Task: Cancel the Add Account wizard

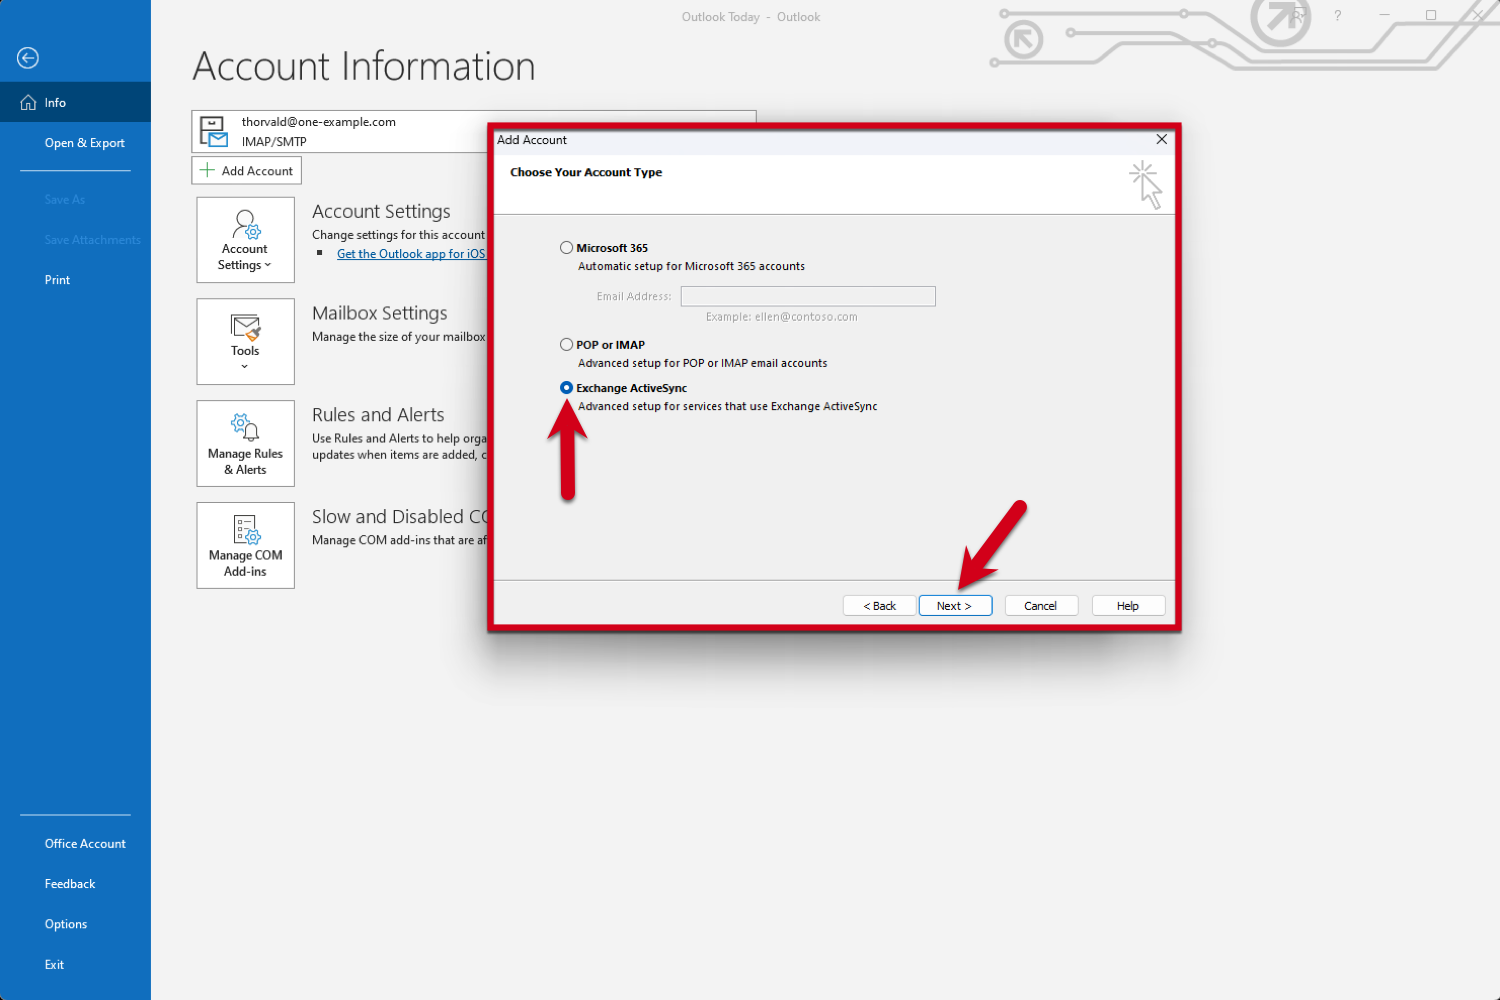Action: pos(1040,605)
